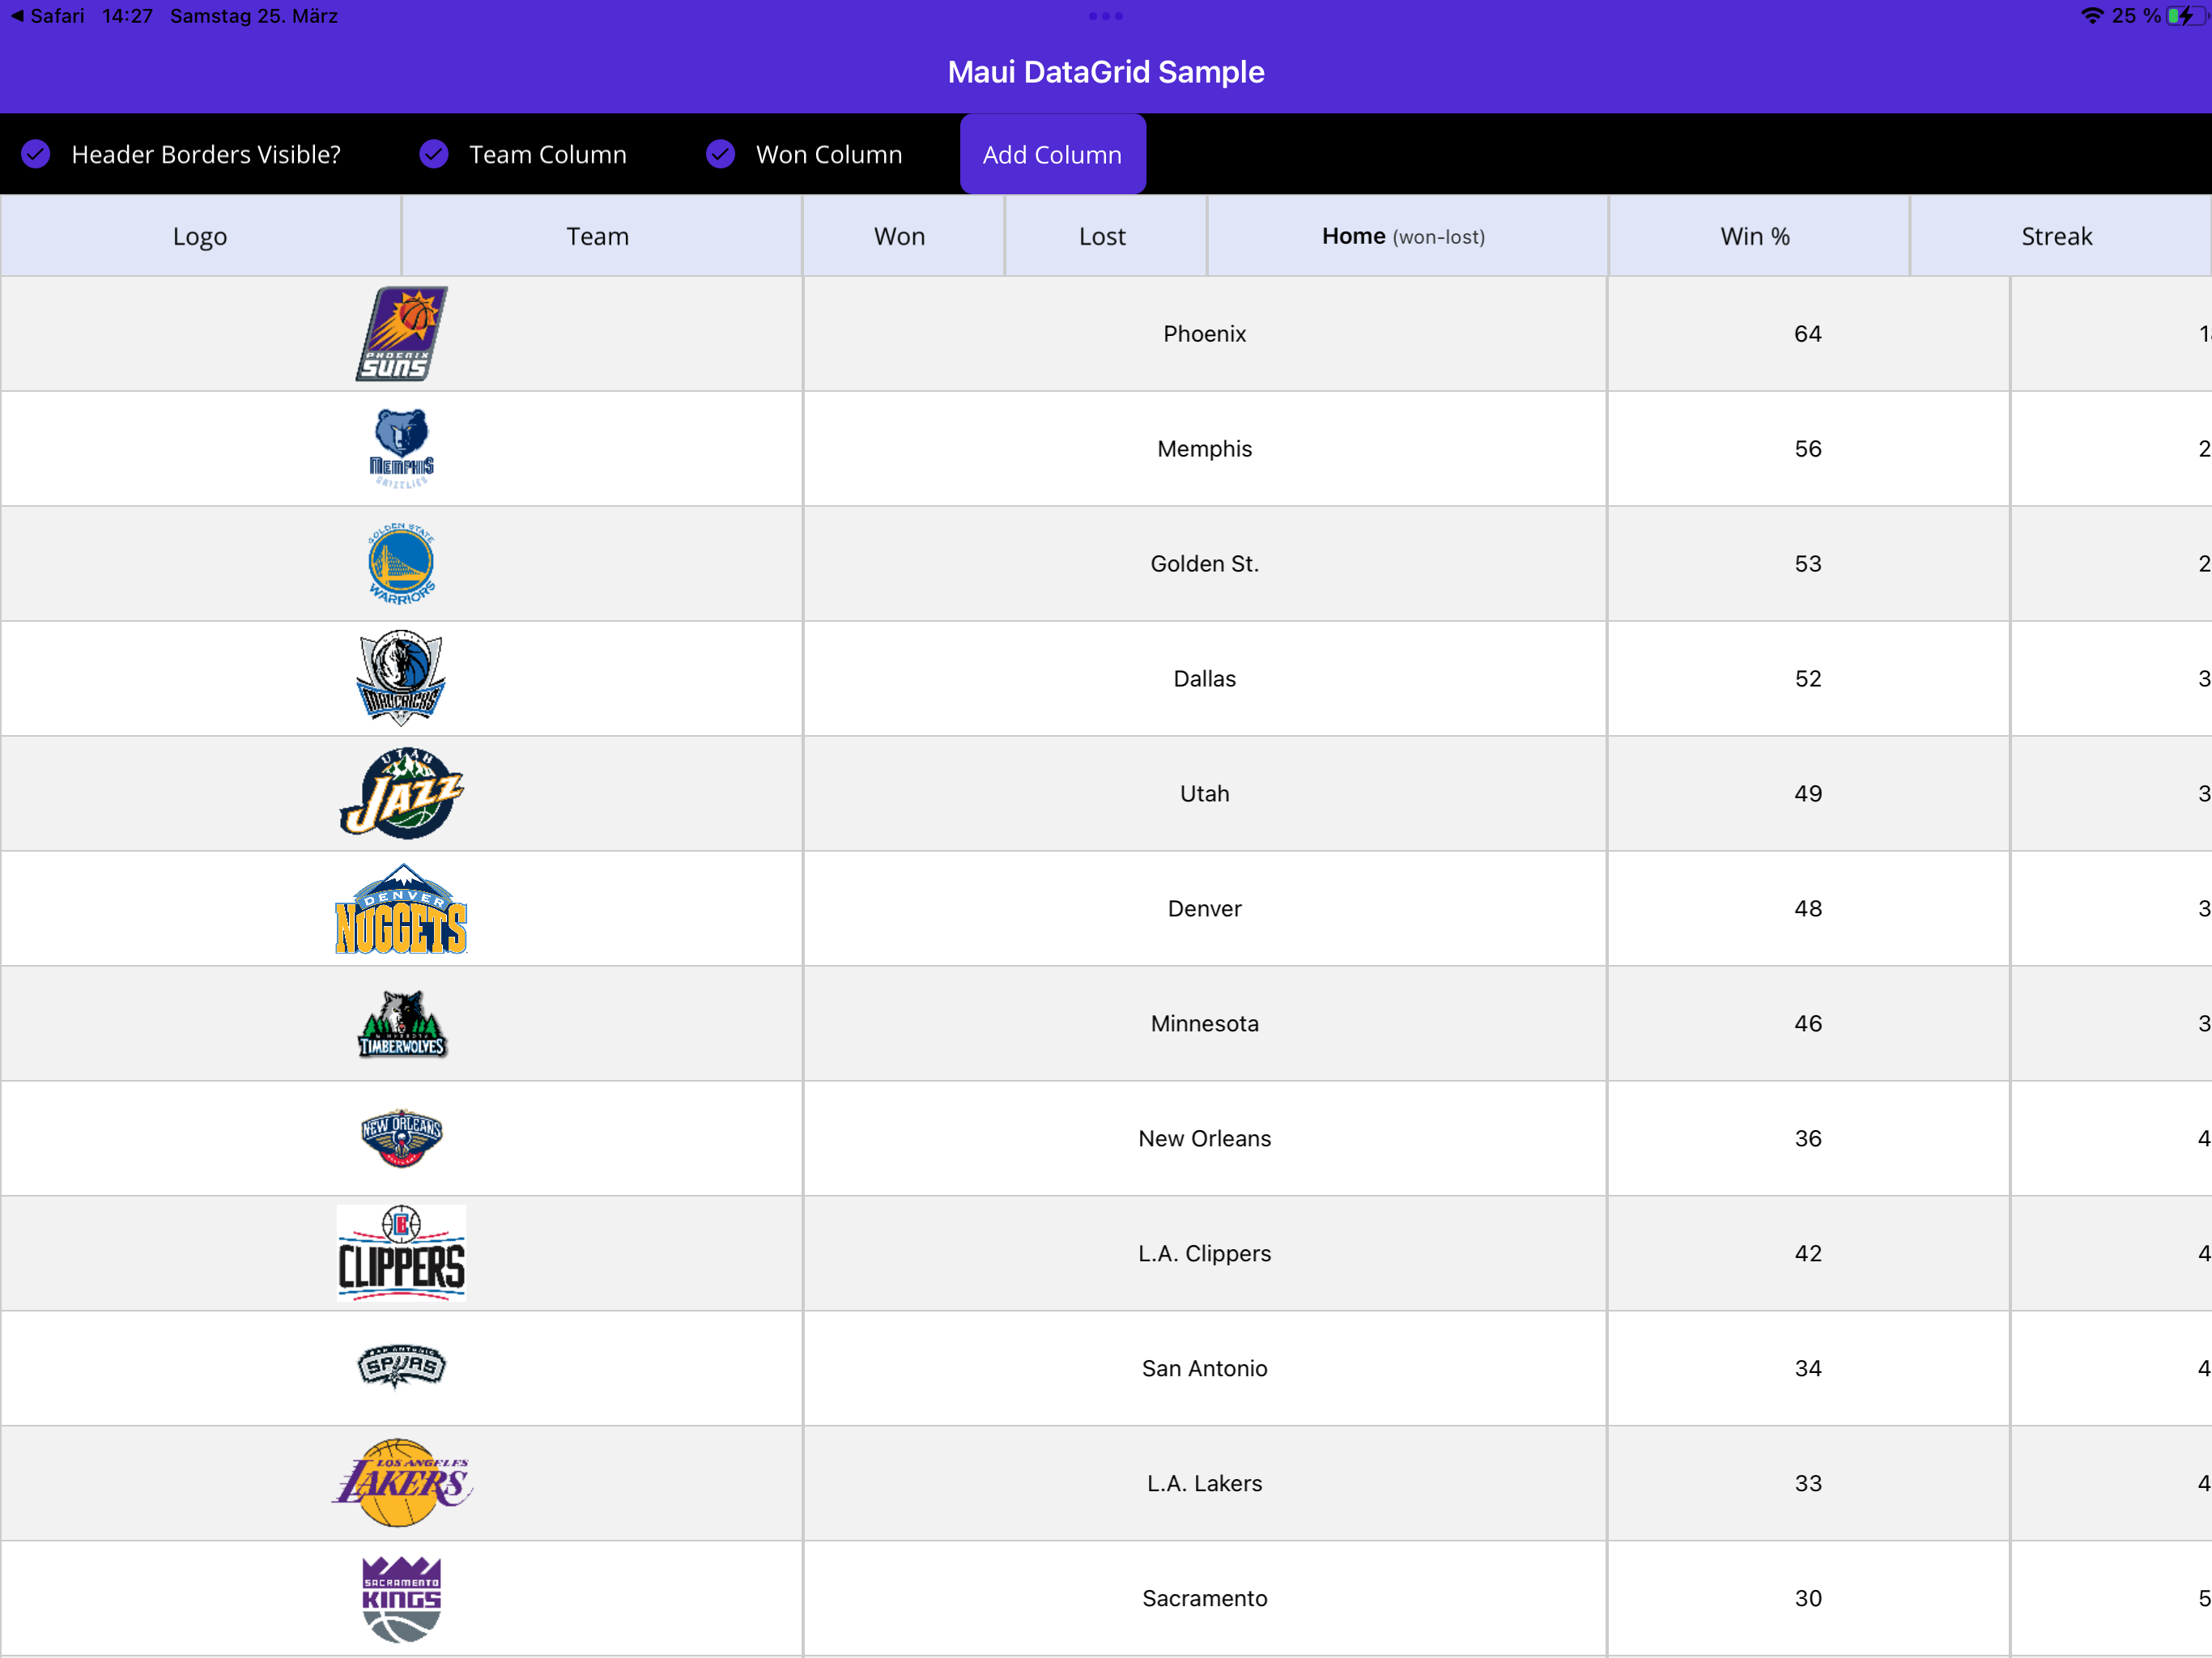Click the Memphis Grizzlies logo

click(401, 448)
